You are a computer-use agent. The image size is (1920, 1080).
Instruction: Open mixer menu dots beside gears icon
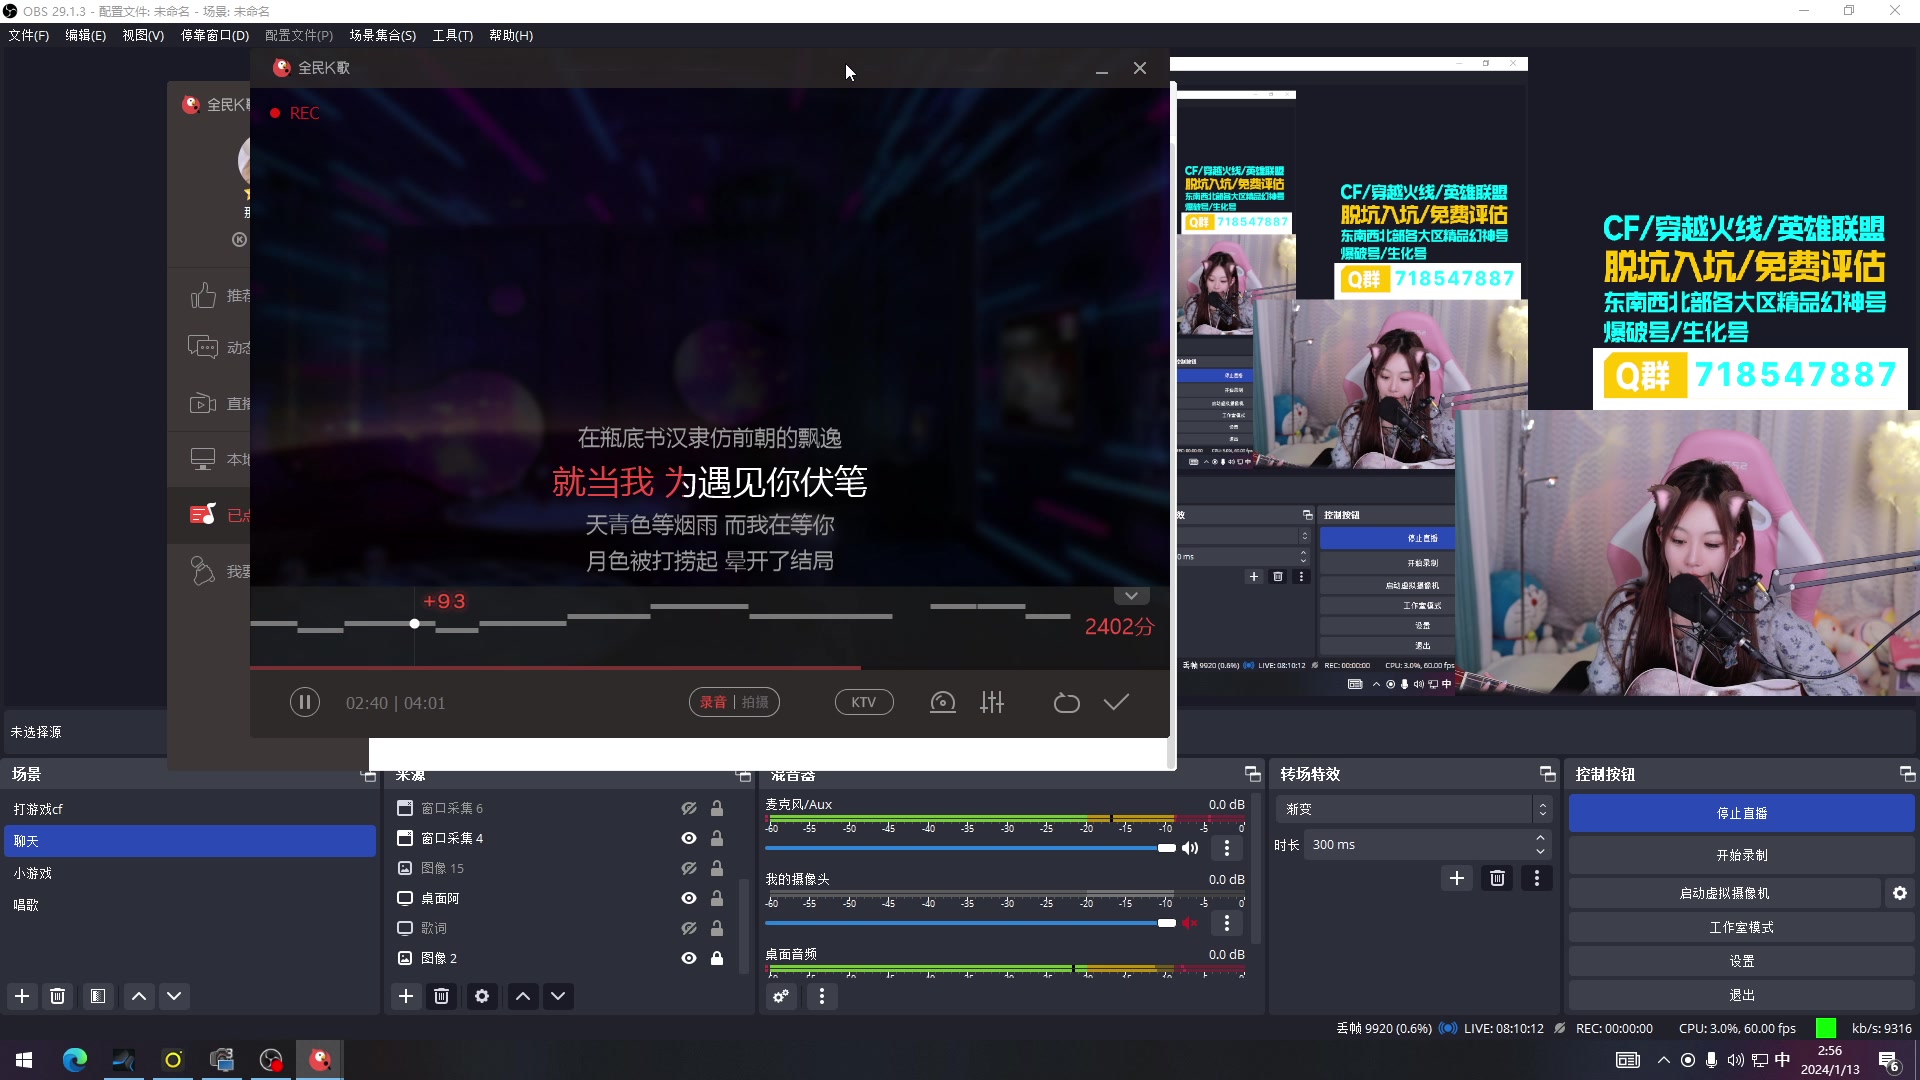click(822, 996)
